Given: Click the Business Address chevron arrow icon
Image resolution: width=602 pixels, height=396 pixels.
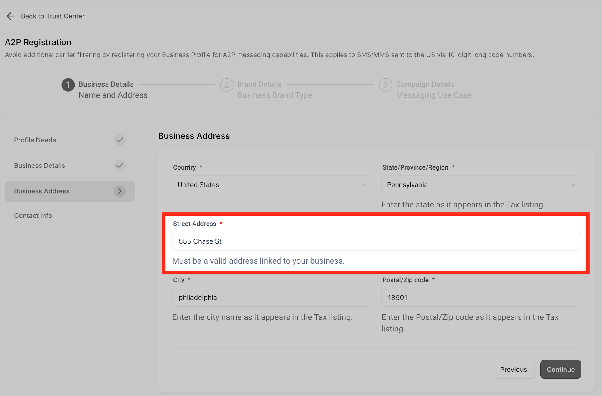Looking at the screenshot, I should click(120, 191).
